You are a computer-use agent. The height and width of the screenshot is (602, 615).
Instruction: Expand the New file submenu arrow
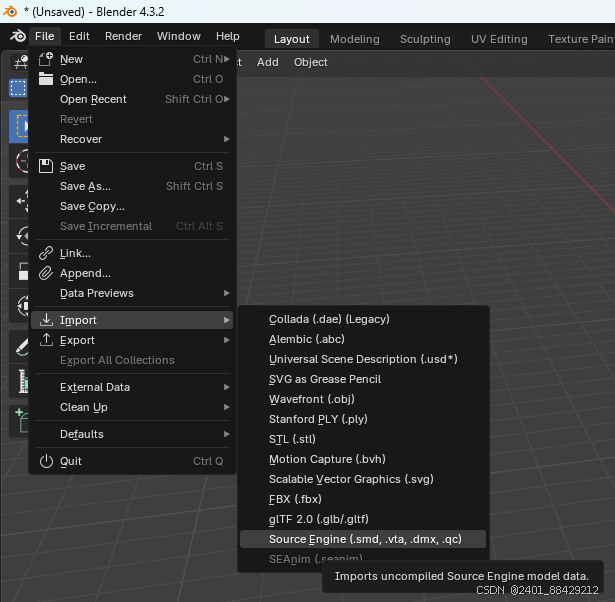click(227, 59)
